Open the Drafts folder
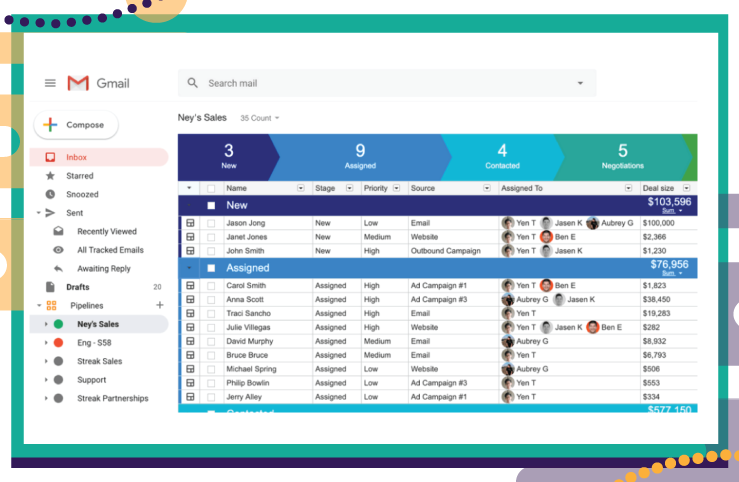 point(78,287)
